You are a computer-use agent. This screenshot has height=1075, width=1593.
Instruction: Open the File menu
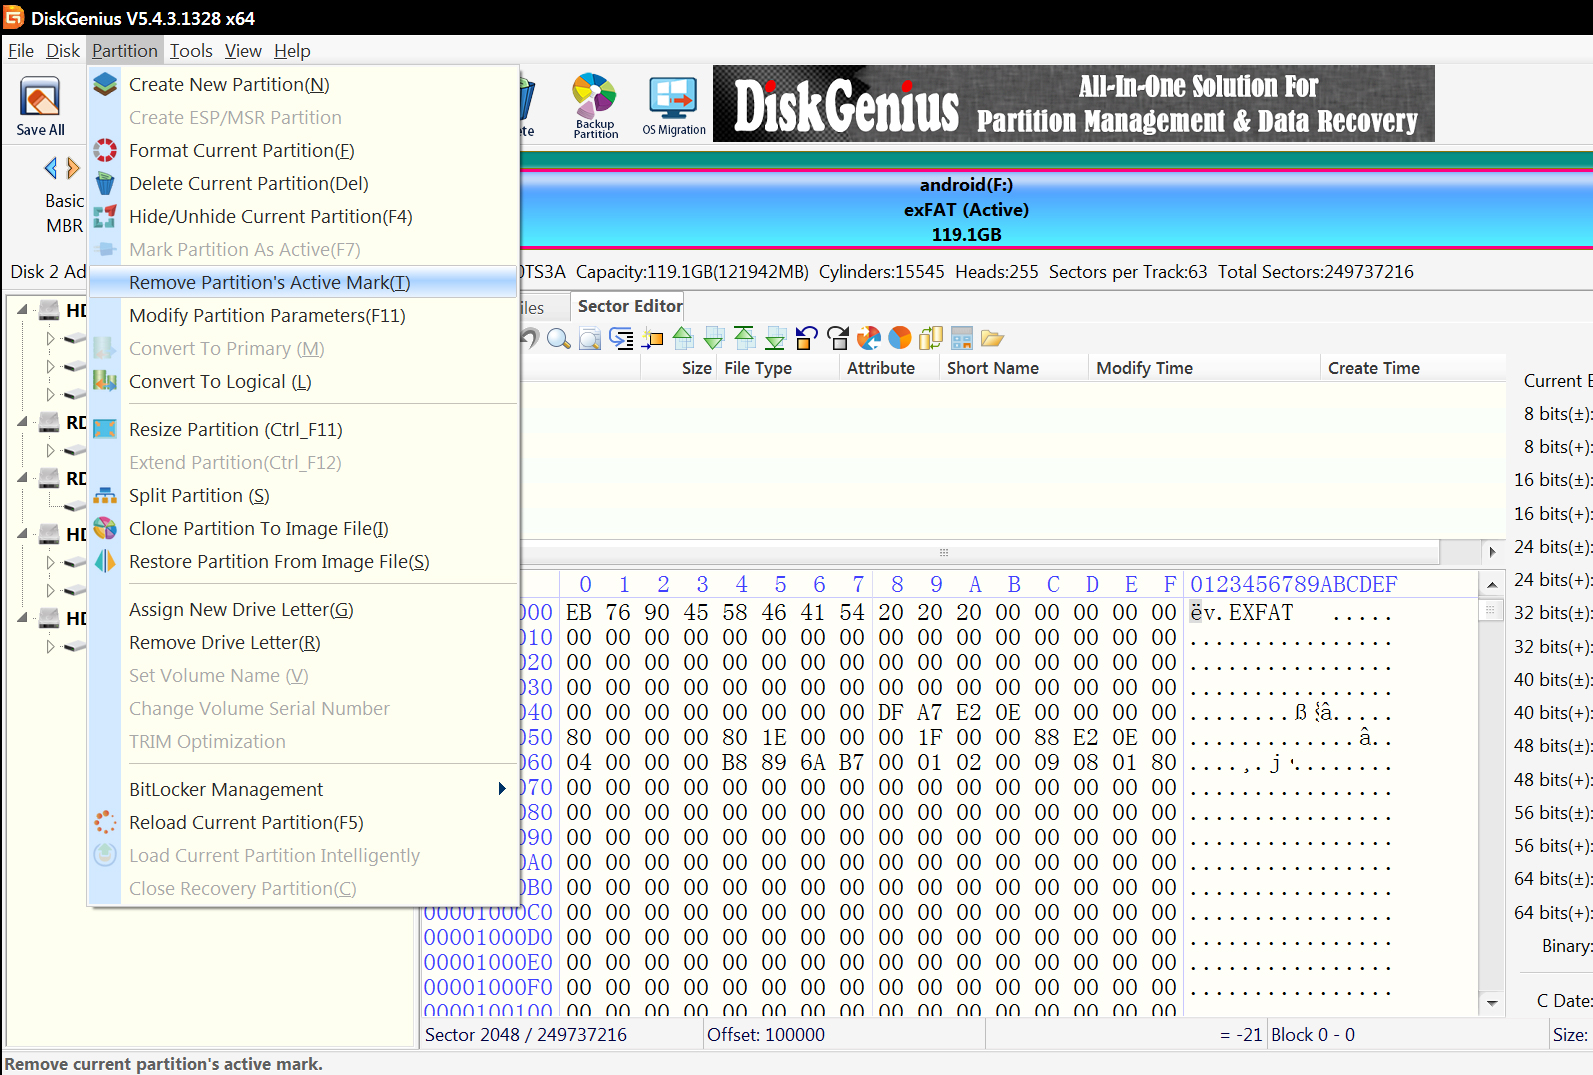pyautogui.click(x=21, y=51)
